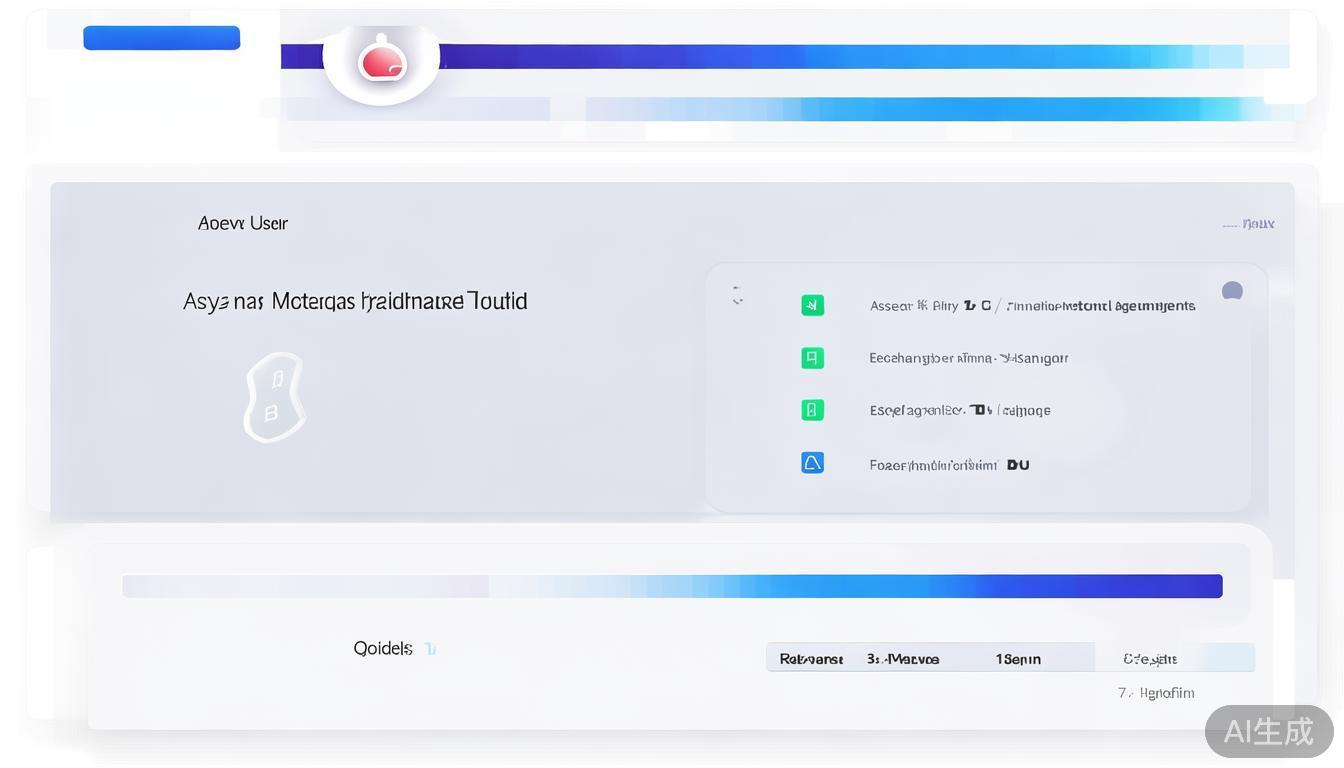Click small loading icon left of list
This screenshot has height=768, width=1344.
coord(737,295)
